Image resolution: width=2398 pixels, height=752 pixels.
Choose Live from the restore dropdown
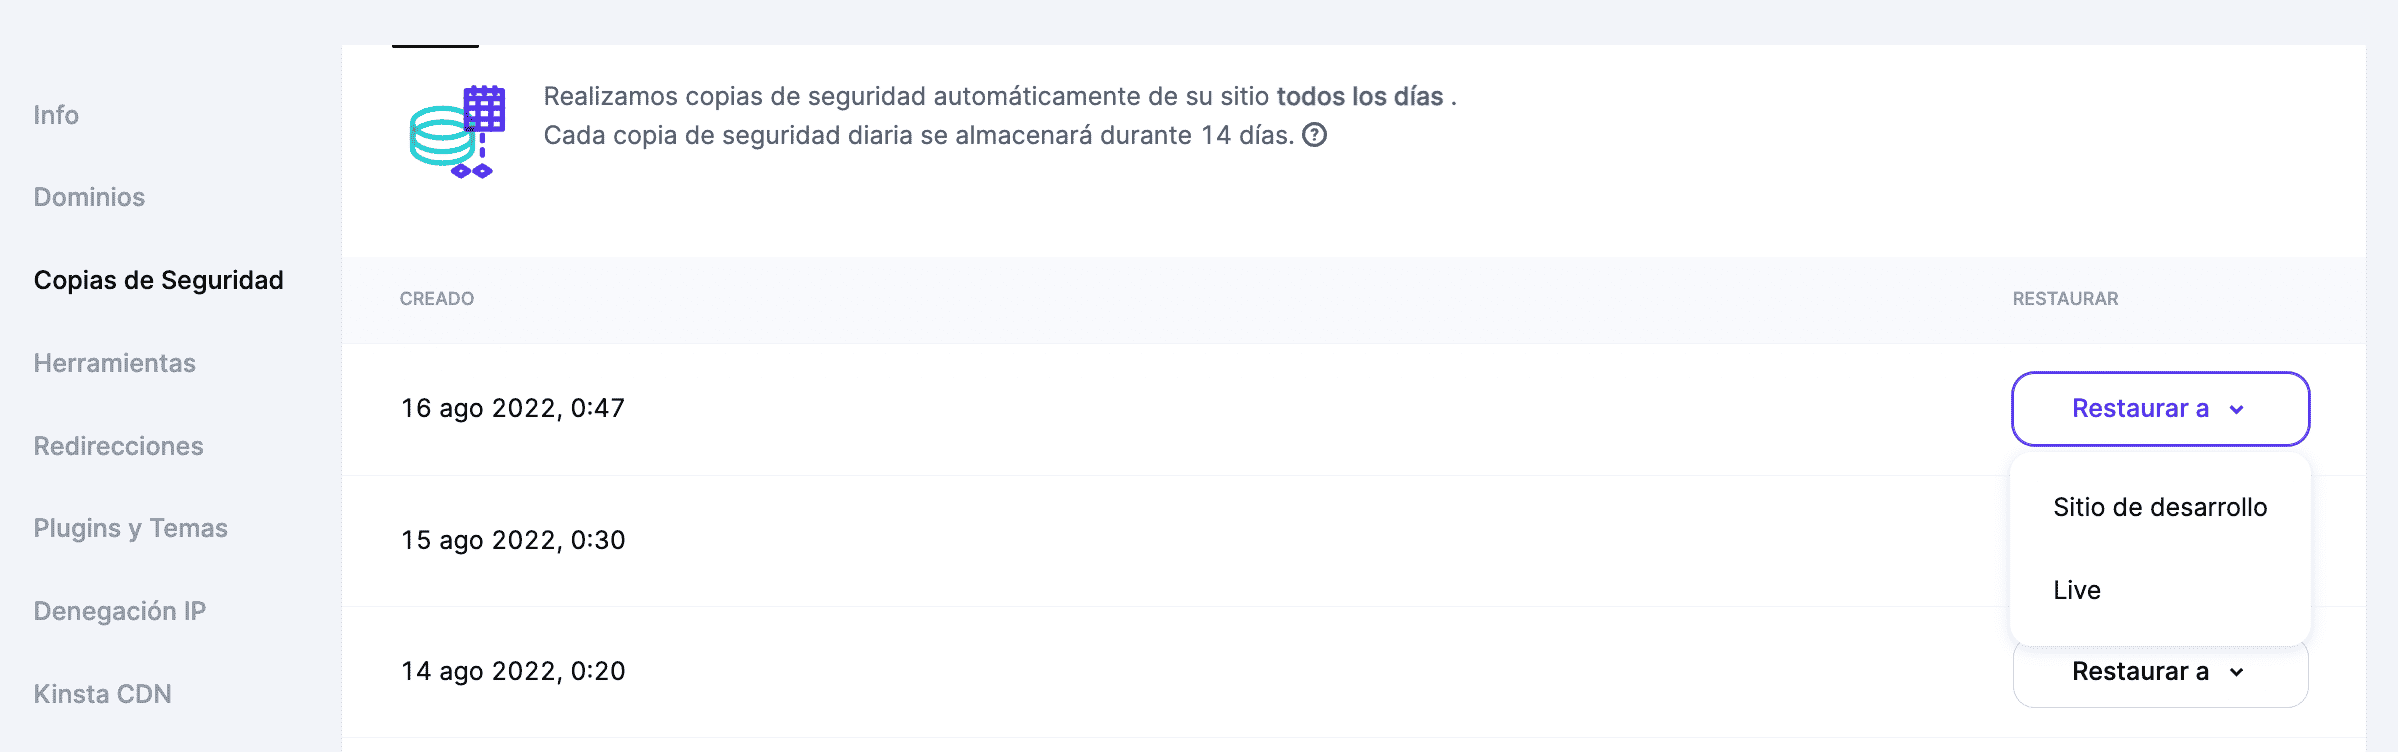[x=2077, y=590]
